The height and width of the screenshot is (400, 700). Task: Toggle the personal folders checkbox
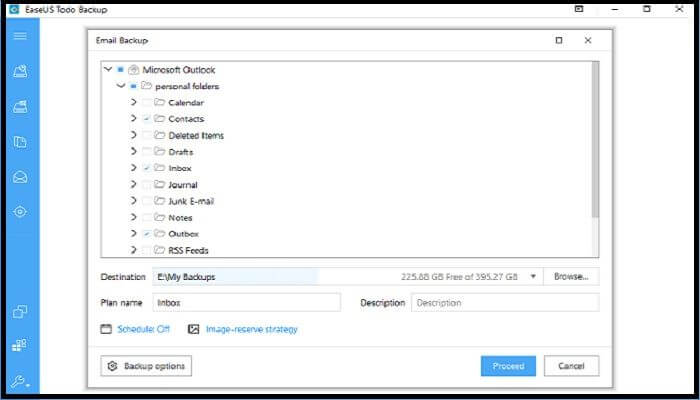click(133, 86)
